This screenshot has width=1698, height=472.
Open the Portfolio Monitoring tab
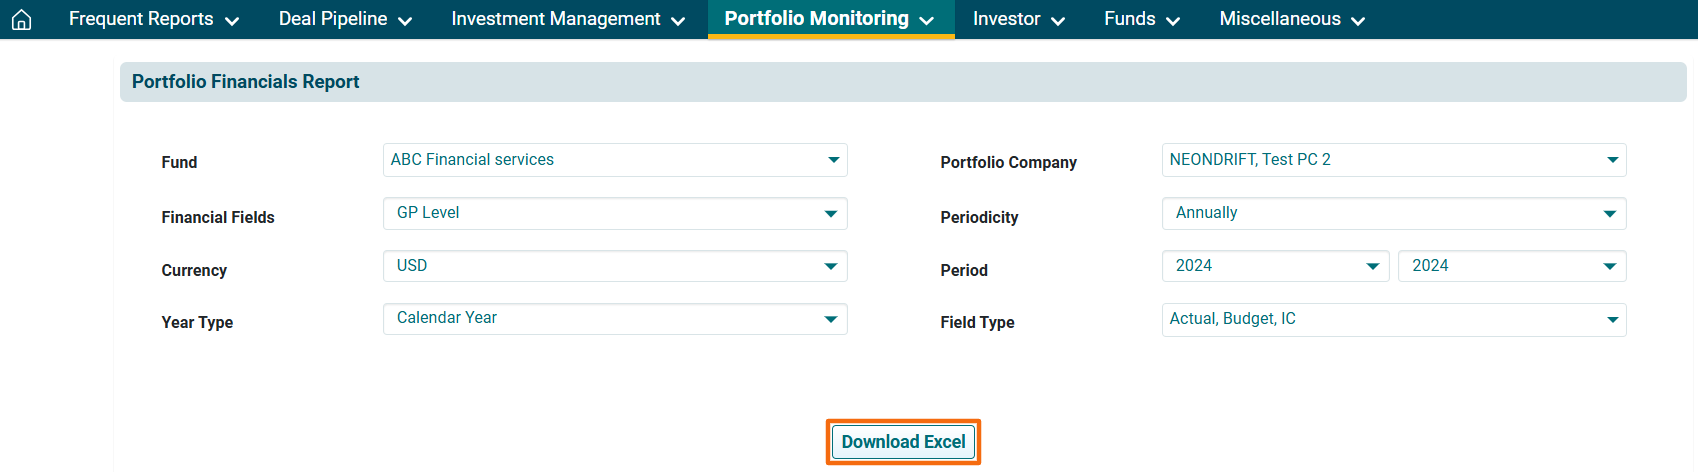pyautogui.click(x=829, y=19)
